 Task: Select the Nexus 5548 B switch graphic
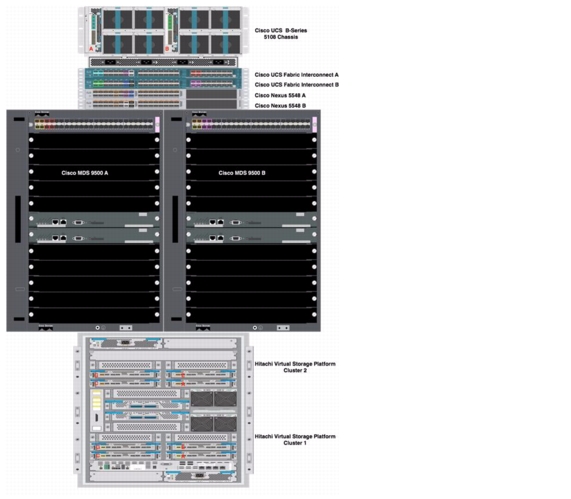163,104
